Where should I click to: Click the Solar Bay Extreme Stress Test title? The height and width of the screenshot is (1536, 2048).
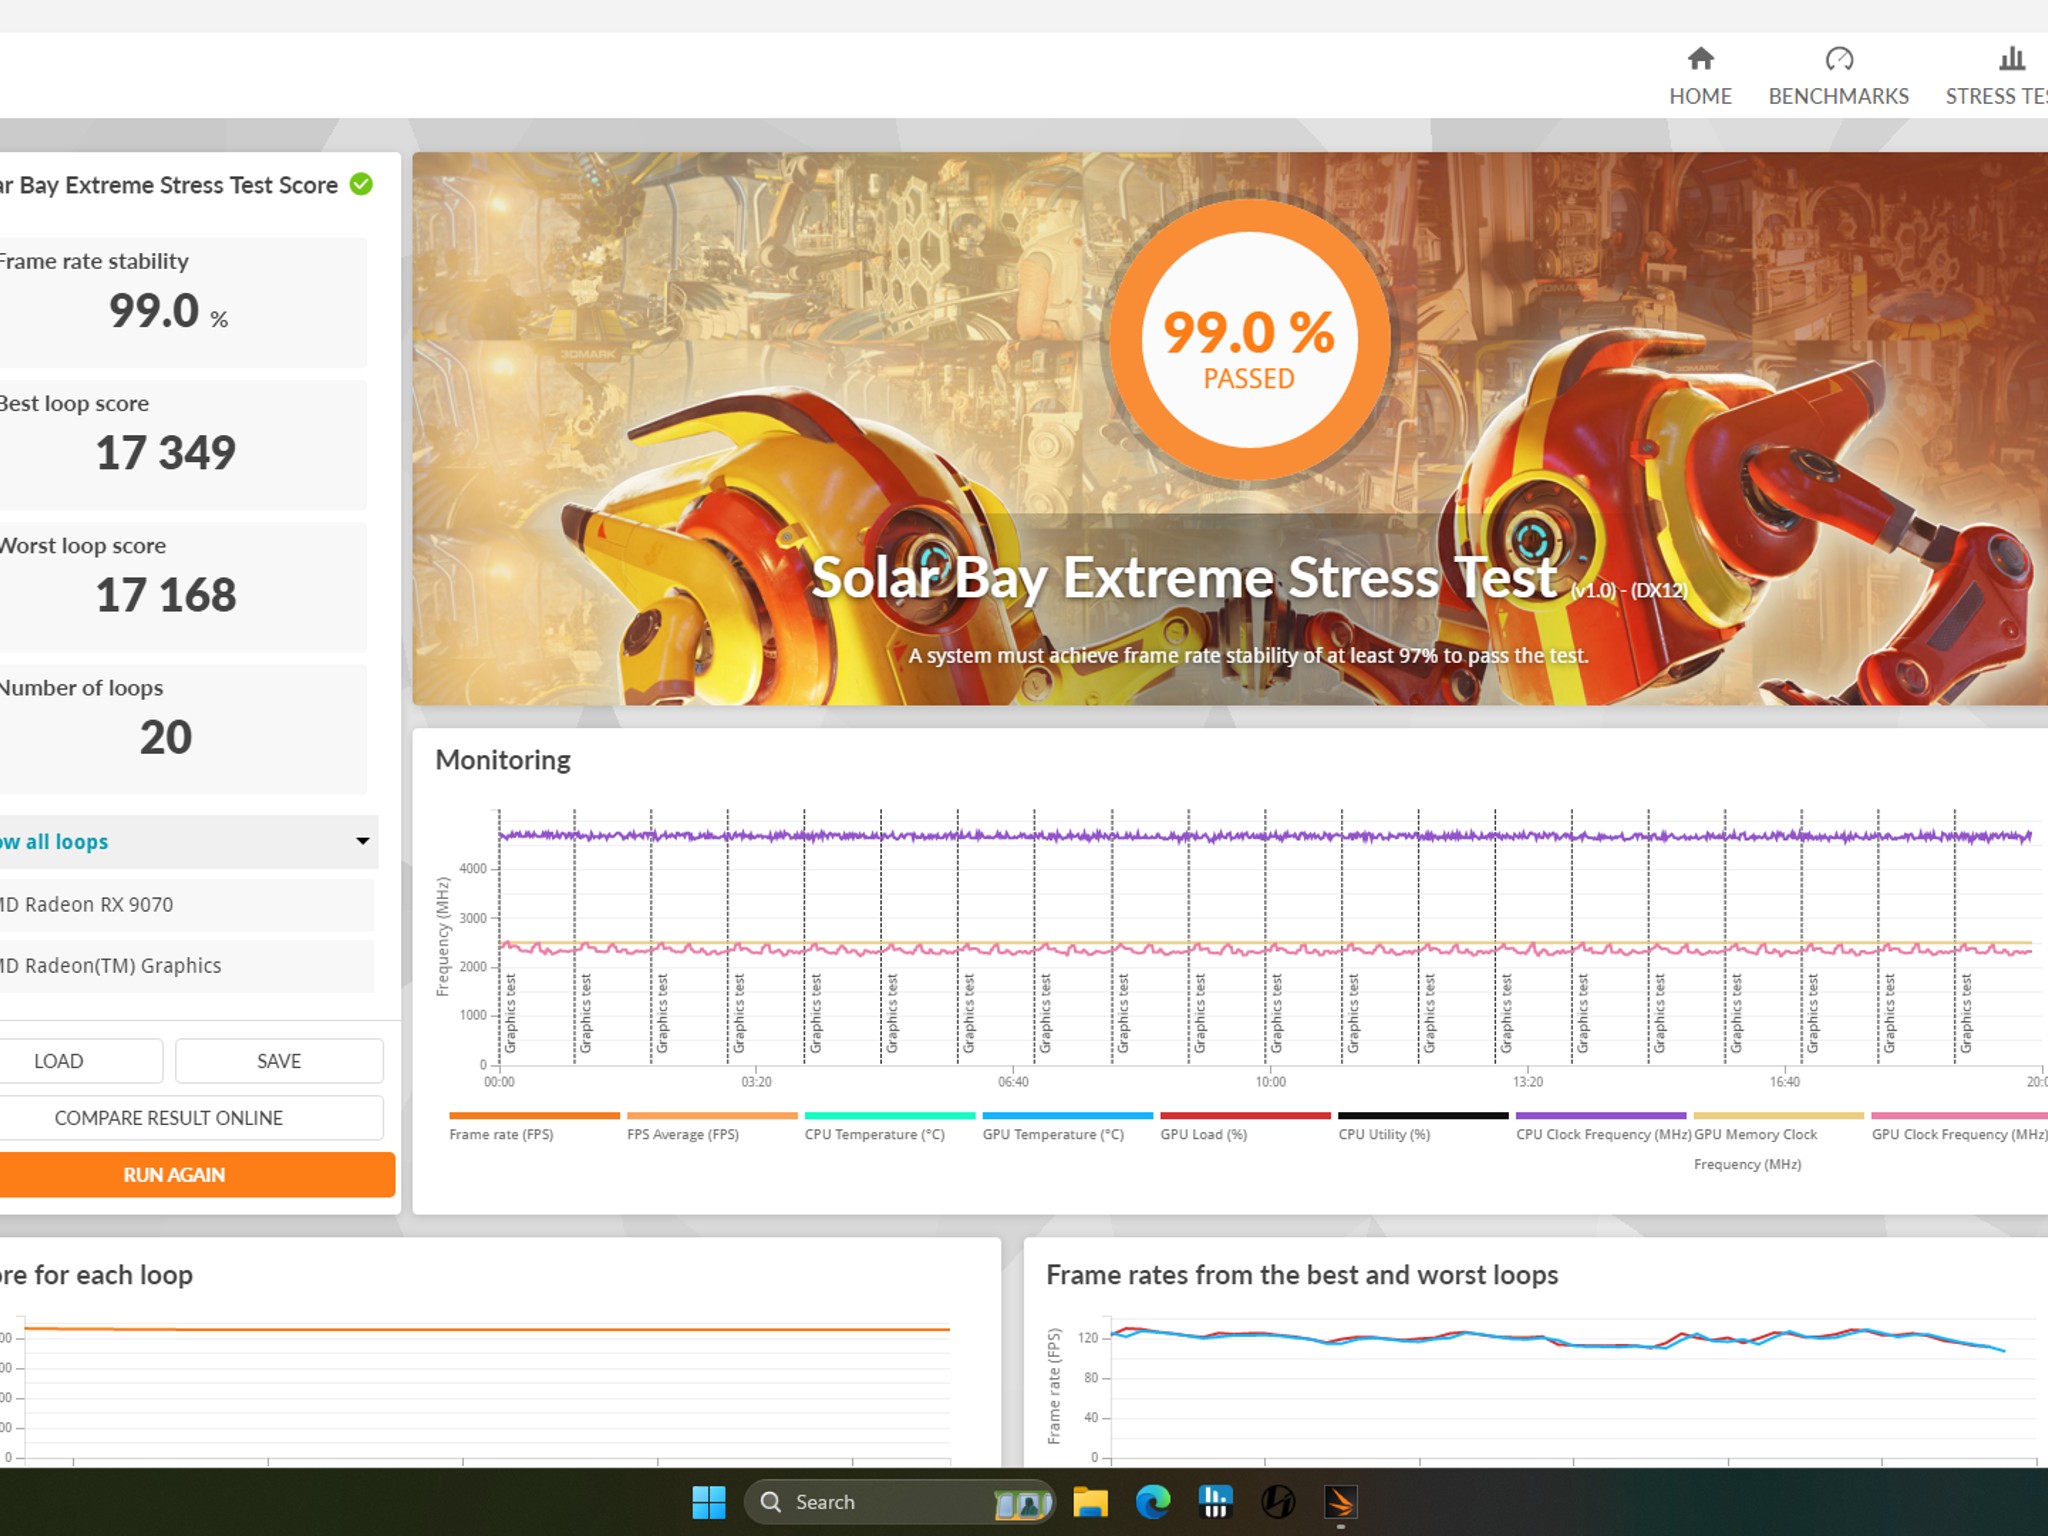[1184, 577]
